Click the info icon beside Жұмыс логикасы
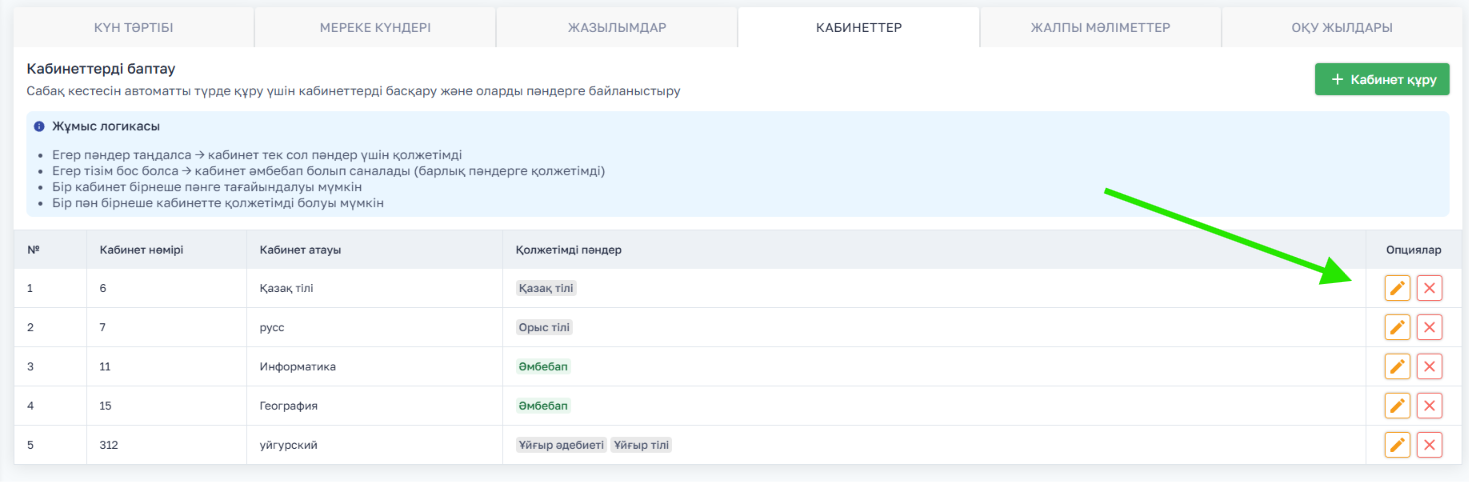Screen dimensions: 1469x482 coord(39,127)
